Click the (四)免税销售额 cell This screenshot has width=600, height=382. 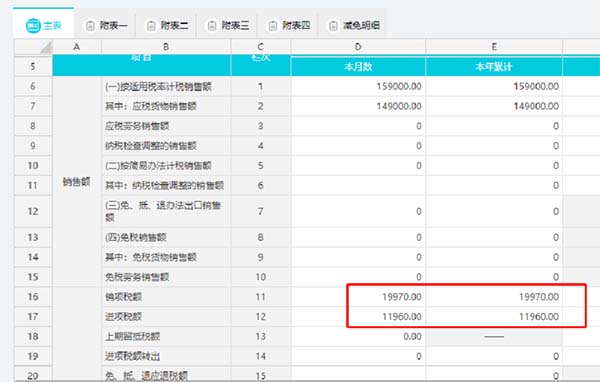(x=166, y=237)
